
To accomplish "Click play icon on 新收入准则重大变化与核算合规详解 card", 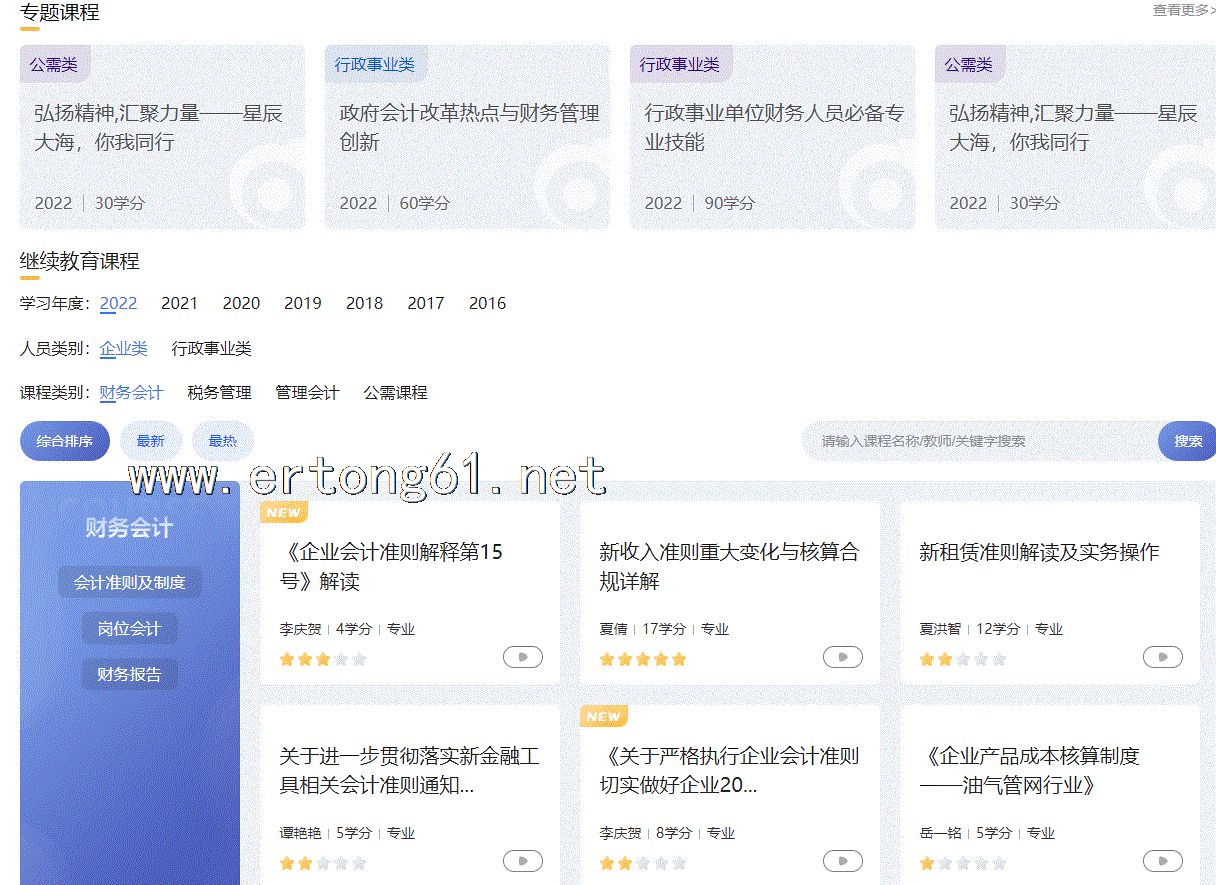I will point(842,657).
